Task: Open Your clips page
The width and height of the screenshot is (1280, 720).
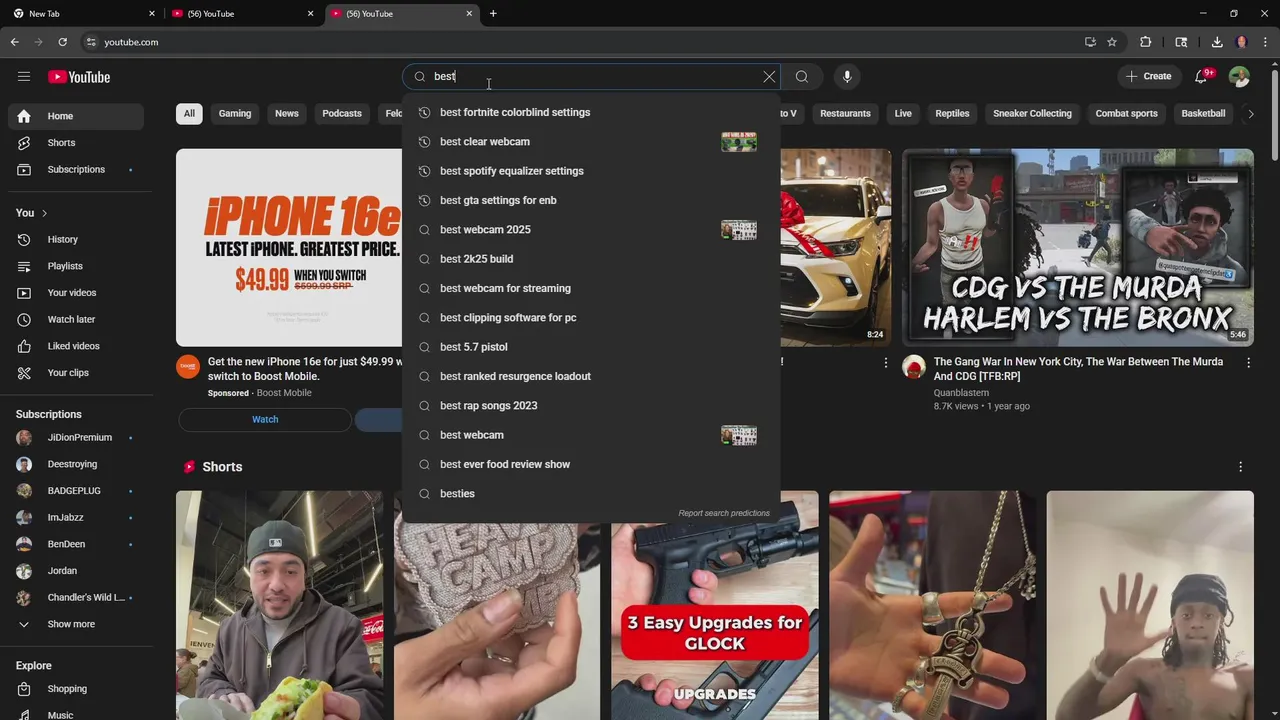Action: point(76,373)
